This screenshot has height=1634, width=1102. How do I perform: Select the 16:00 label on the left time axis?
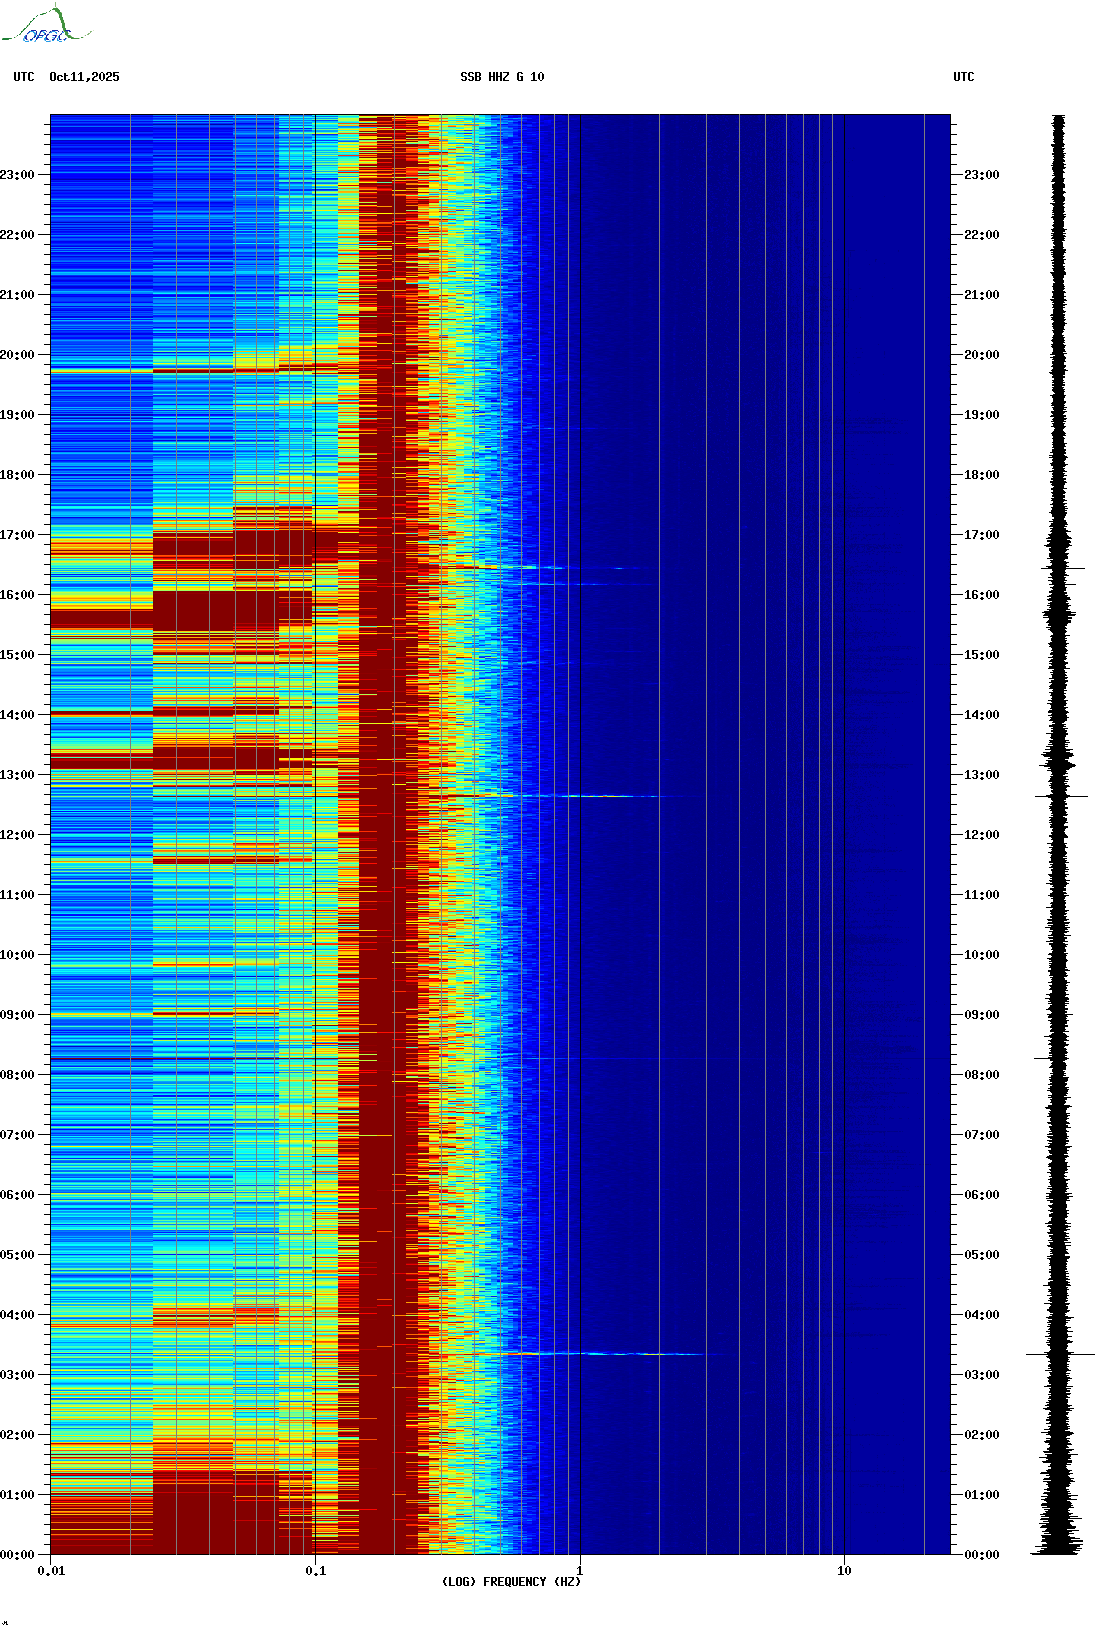(x=17, y=595)
